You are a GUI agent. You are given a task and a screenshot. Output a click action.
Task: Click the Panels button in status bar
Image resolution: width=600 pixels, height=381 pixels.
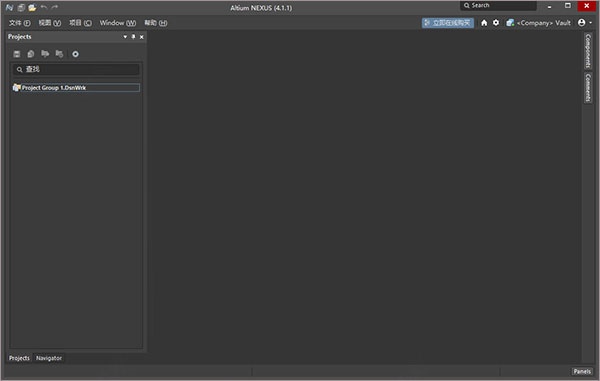(x=582, y=371)
